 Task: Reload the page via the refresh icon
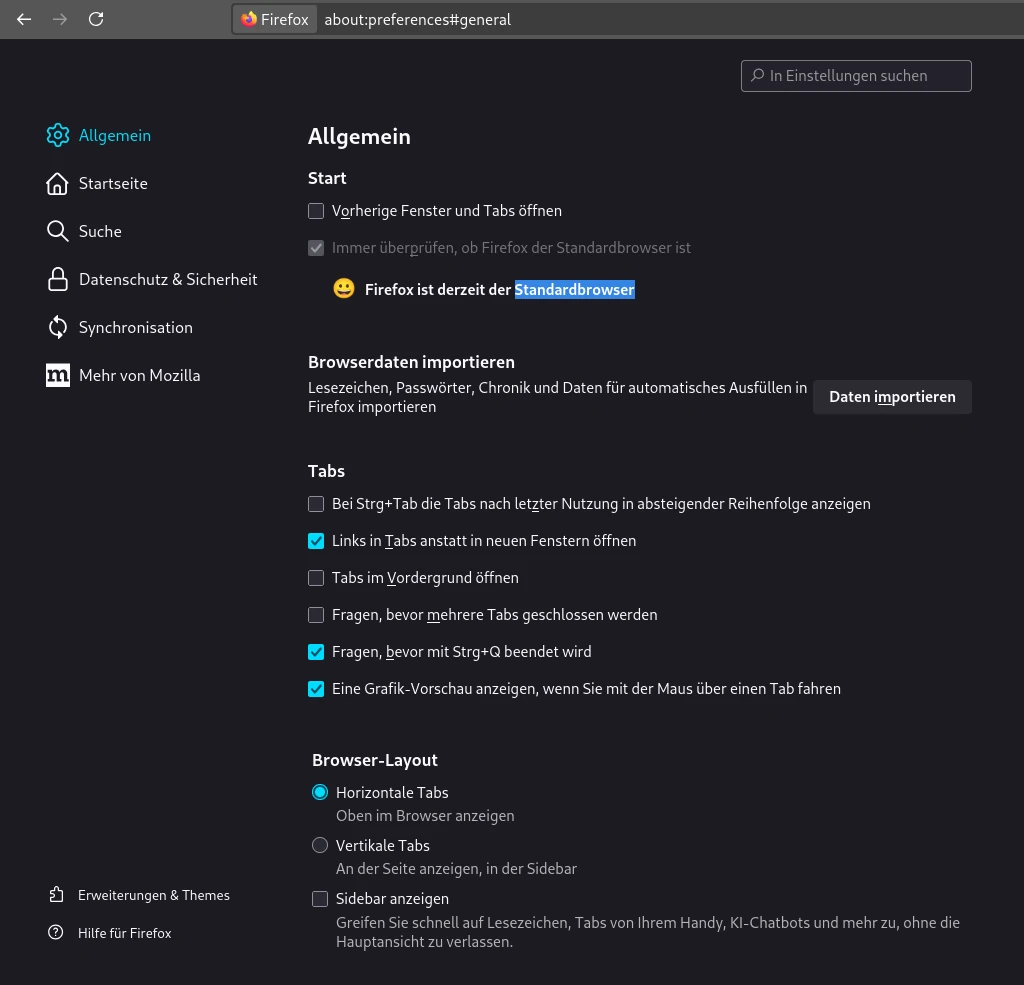[96, 19]
